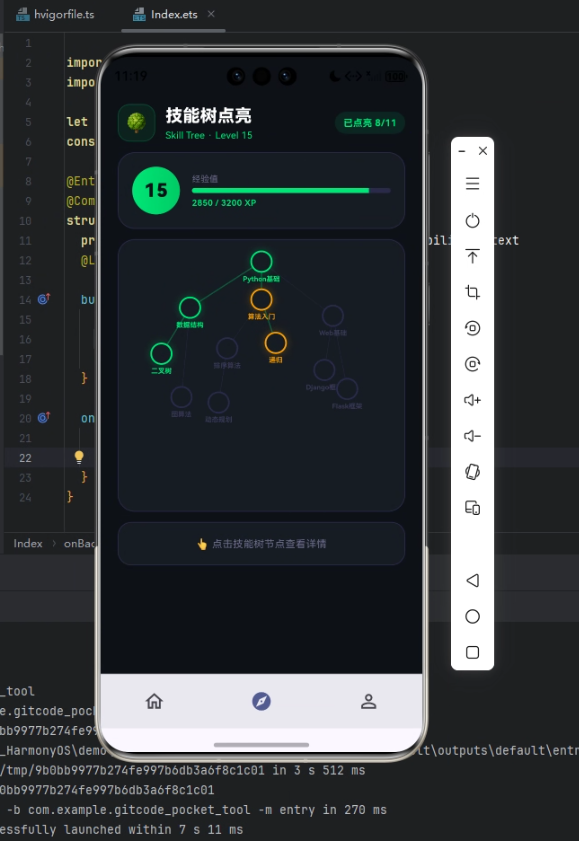Screen dimensions: 579x841
Task: Tap the 递归 orange skill node
Action: click(x=276, y=343)
